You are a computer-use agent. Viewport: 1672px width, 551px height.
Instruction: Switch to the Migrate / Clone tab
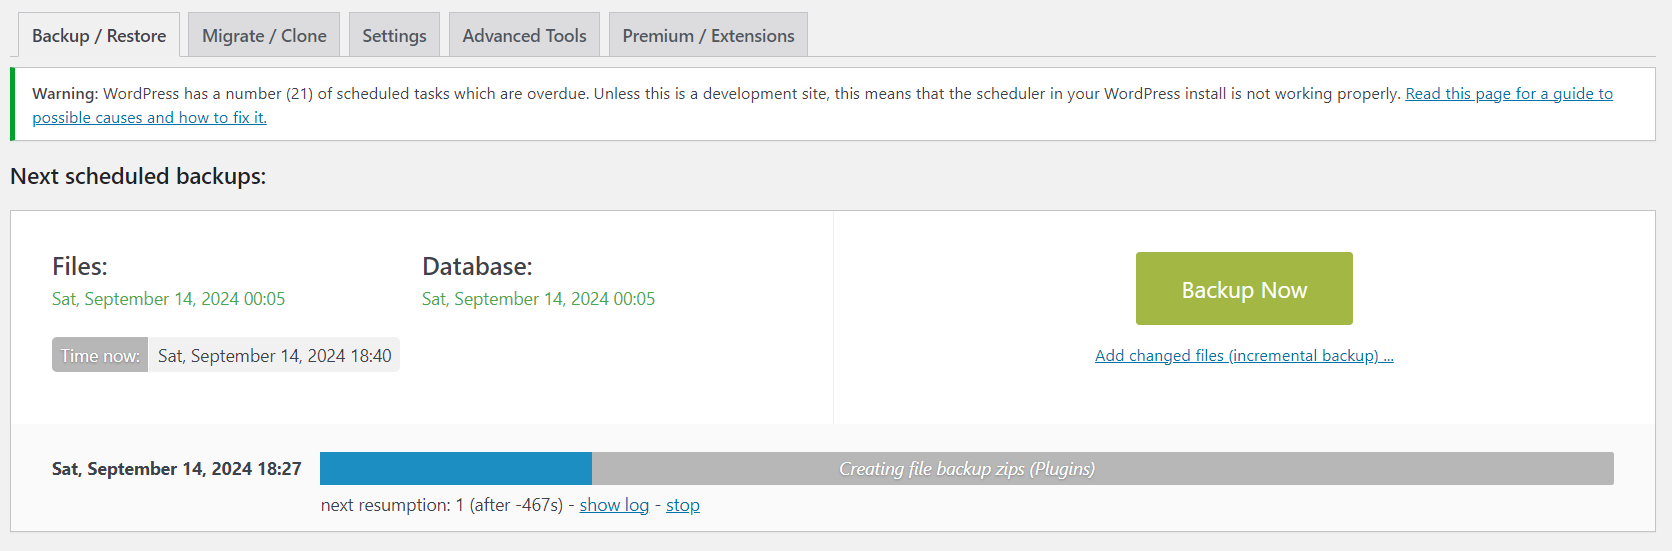[264, 36]
